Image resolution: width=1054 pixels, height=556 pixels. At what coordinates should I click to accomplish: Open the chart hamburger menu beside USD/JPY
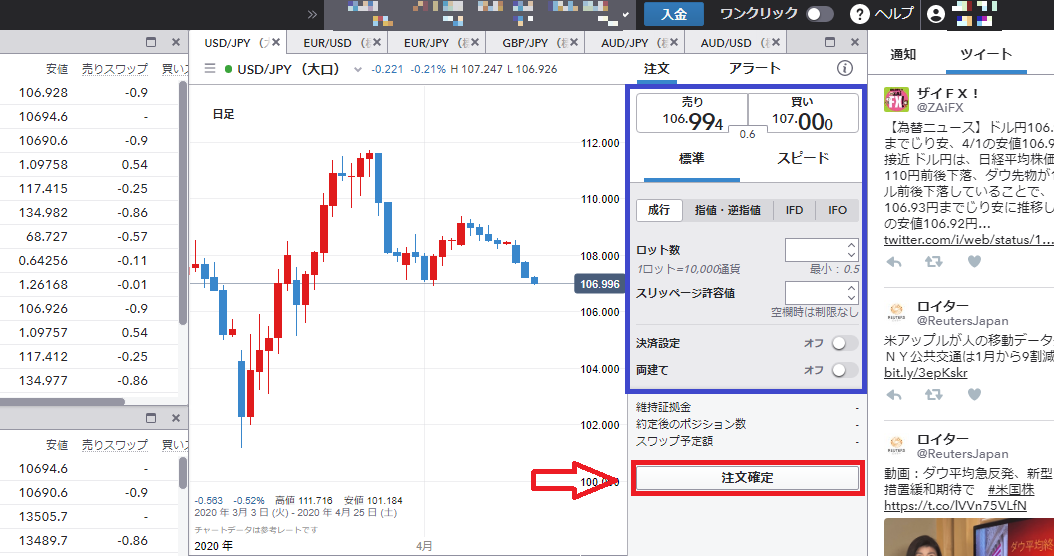210,69
